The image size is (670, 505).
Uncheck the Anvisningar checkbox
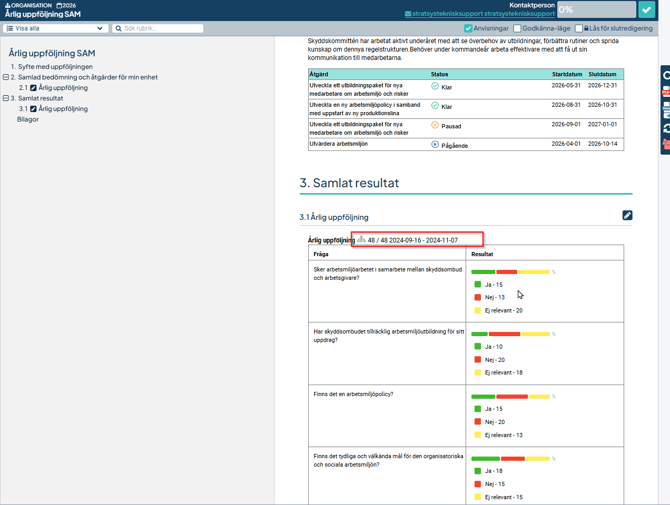(468, 28)
